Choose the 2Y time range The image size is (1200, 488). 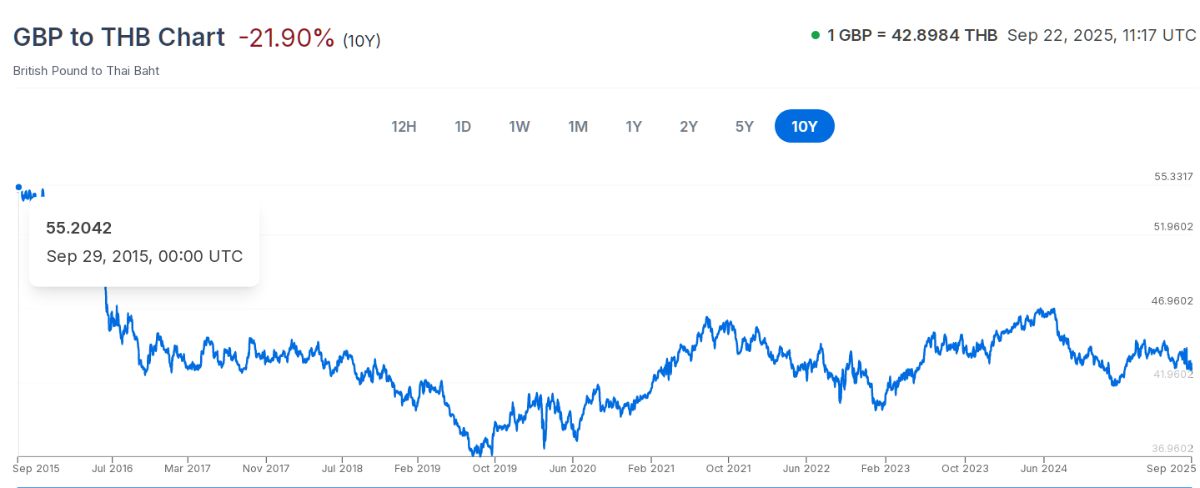[689, 127]
